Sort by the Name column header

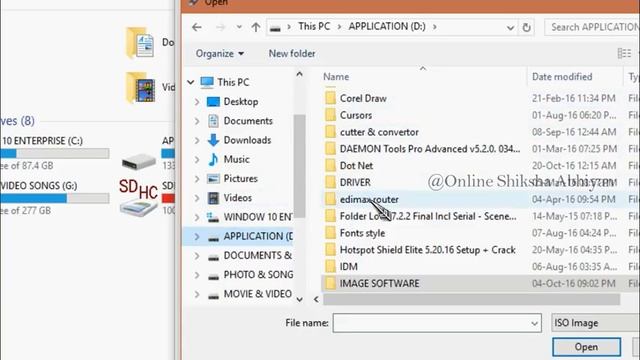click(x=336, y=77)
